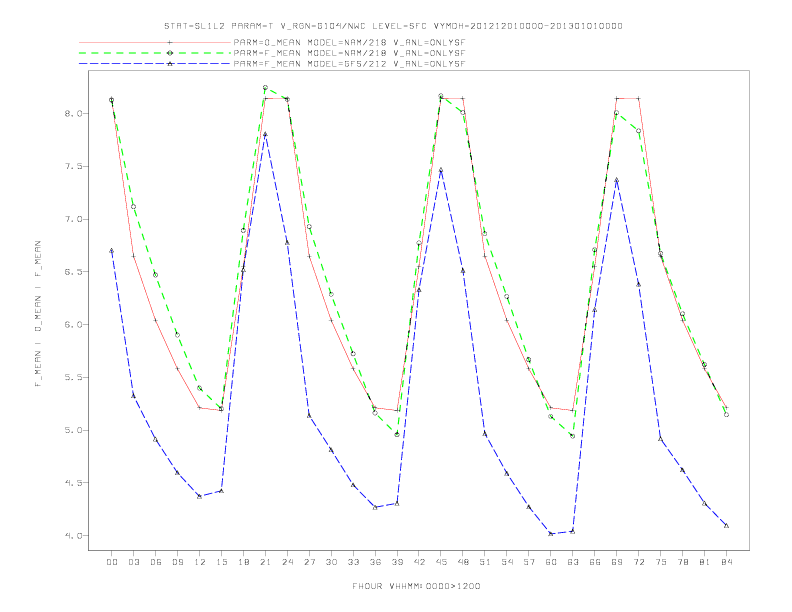The image size is (792, 612).
Task: Click the x-axis tick label 84
Action: pyautogui.click(x=726, y=562)
